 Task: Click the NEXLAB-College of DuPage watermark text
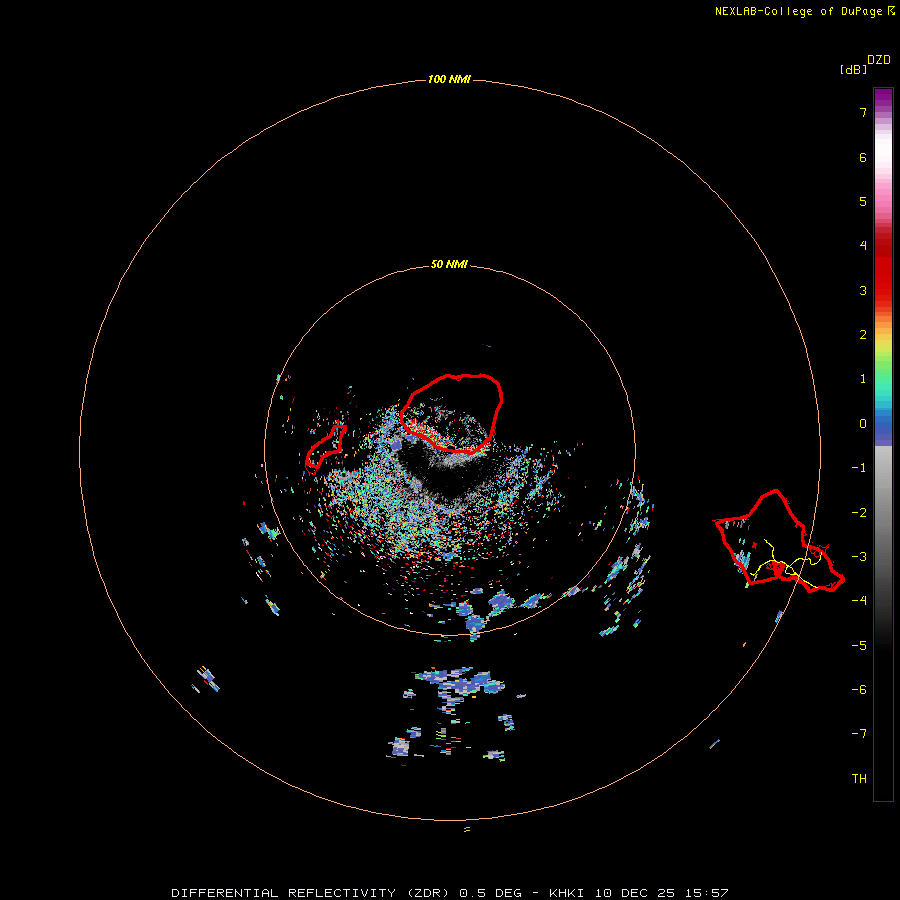(x=804, y=11)
